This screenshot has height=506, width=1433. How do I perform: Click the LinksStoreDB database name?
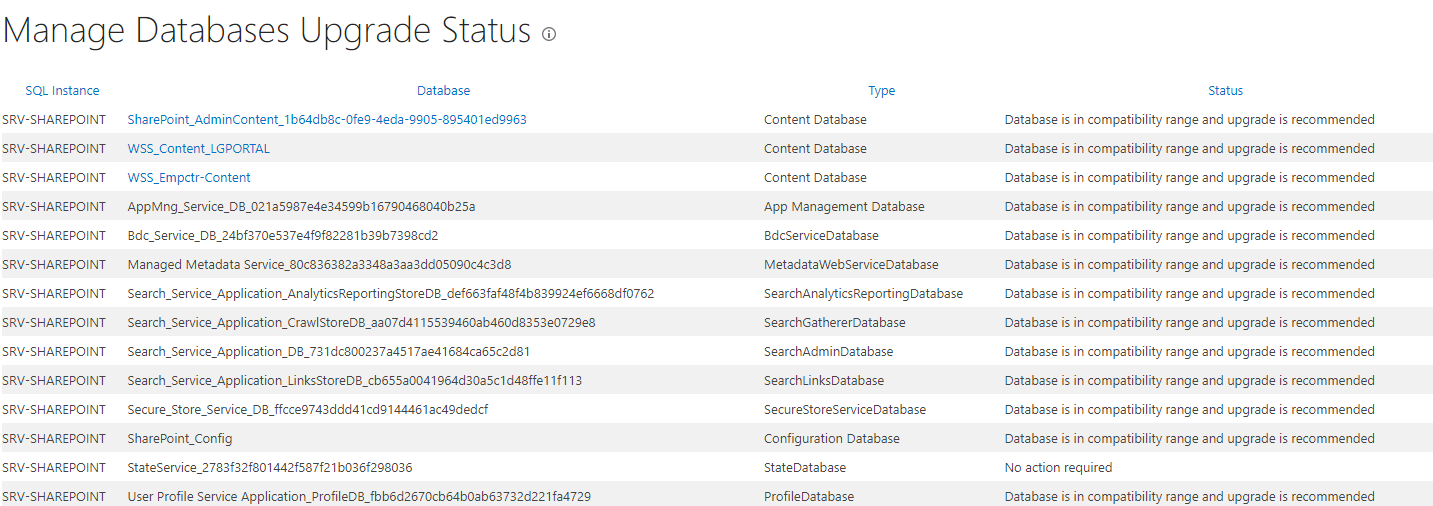(354, 381)
